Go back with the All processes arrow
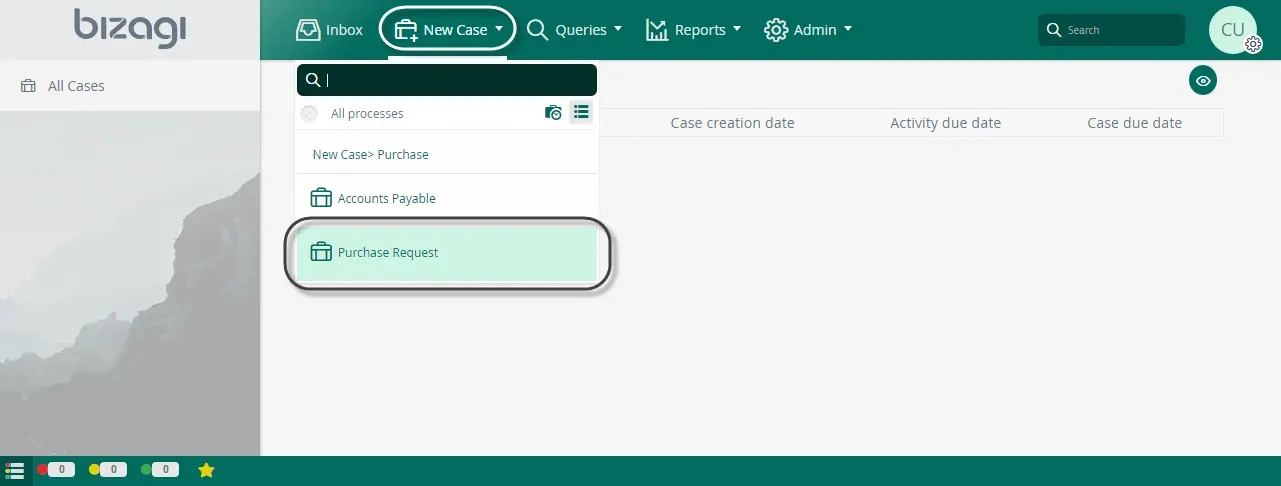The height and width of the screenshot is (486, 1281). click(x=310, y=114)
